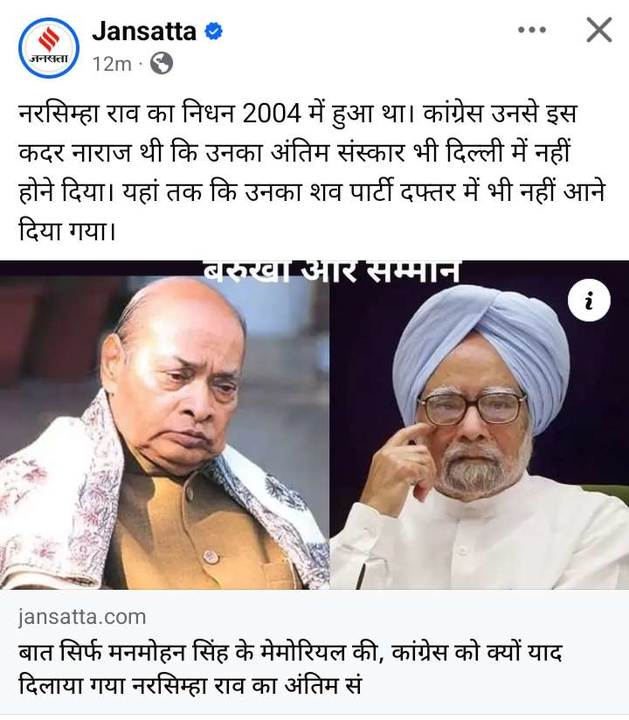Dismiss the post with the X icon
Image resolution: width=629 pixels, height=720 pixels.
tap(599, 30)
